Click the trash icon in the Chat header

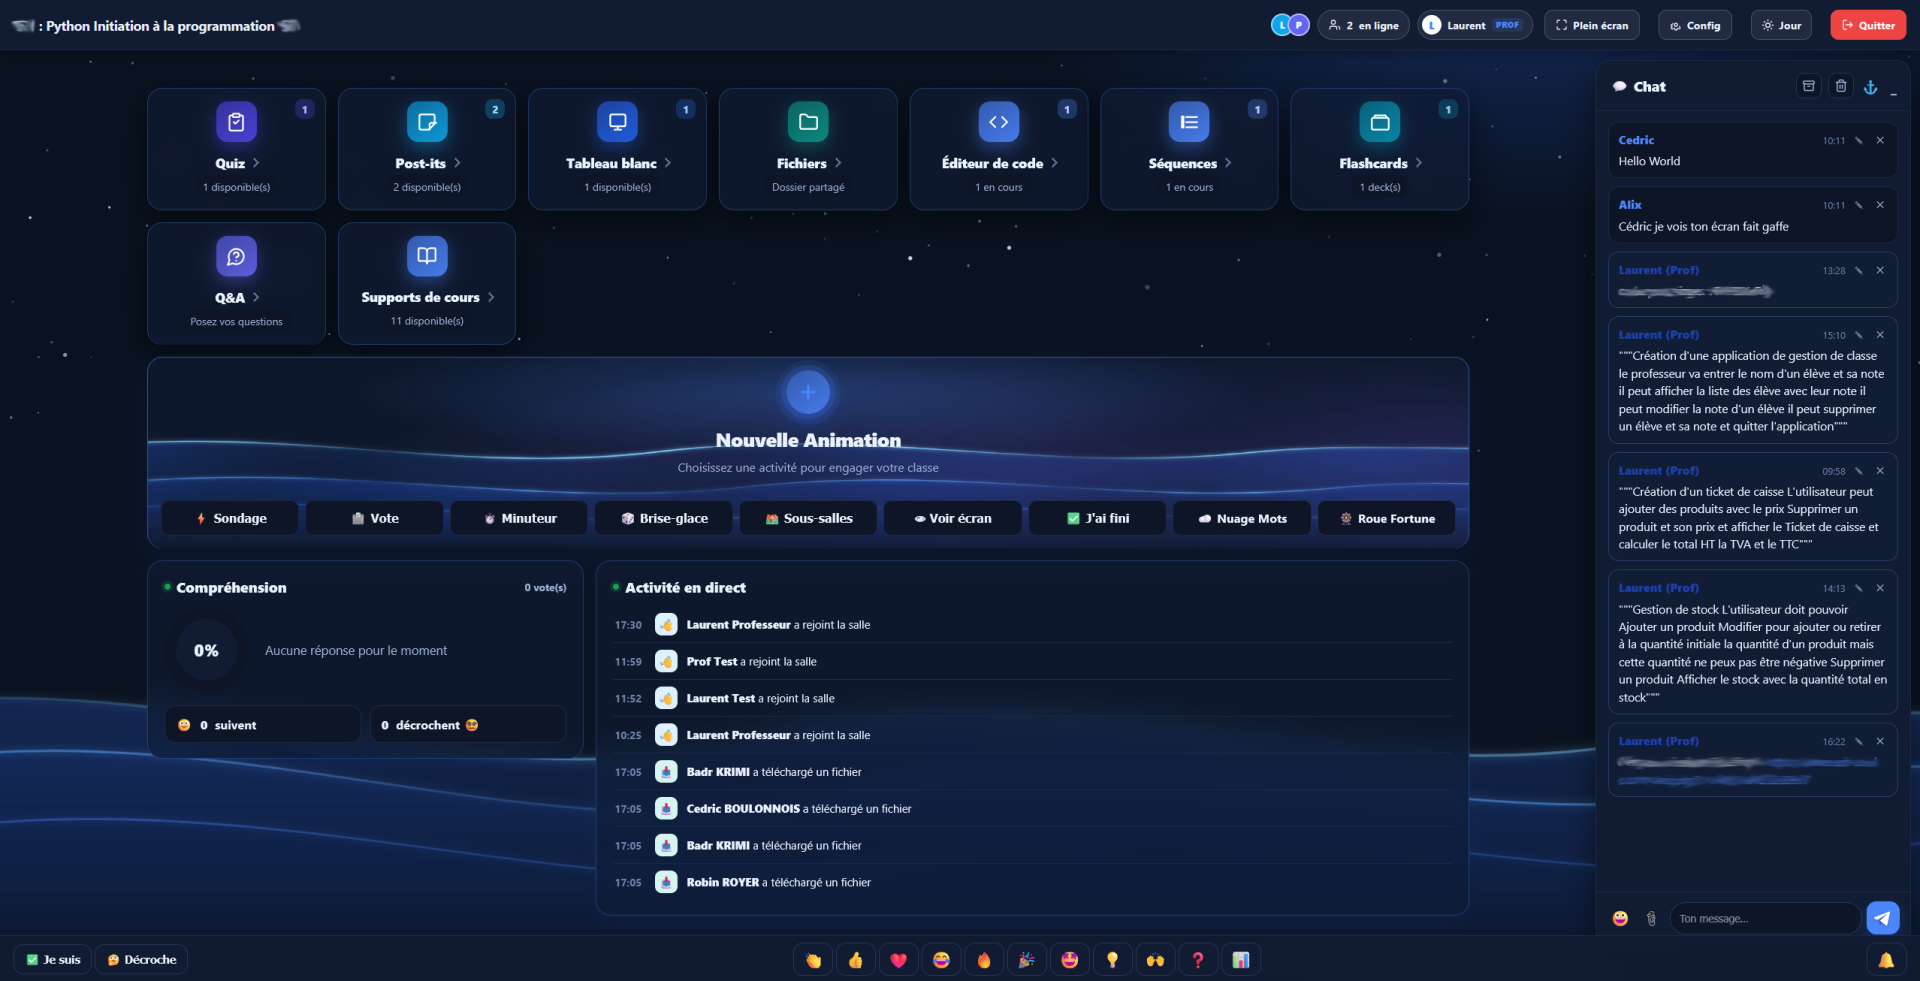tap(1841, 86)
